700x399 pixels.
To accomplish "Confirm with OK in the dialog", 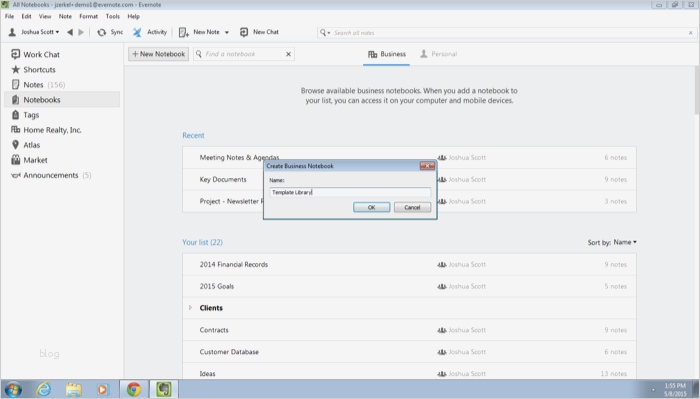I will [371, 207].
